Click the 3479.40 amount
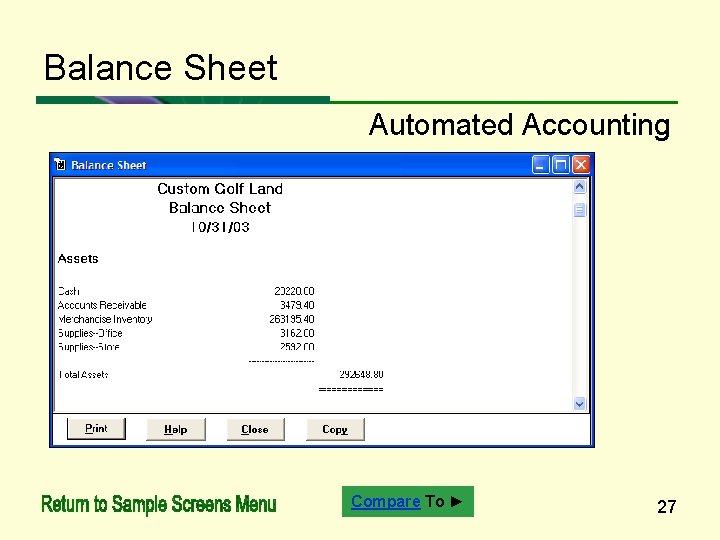 coord(298,305)
